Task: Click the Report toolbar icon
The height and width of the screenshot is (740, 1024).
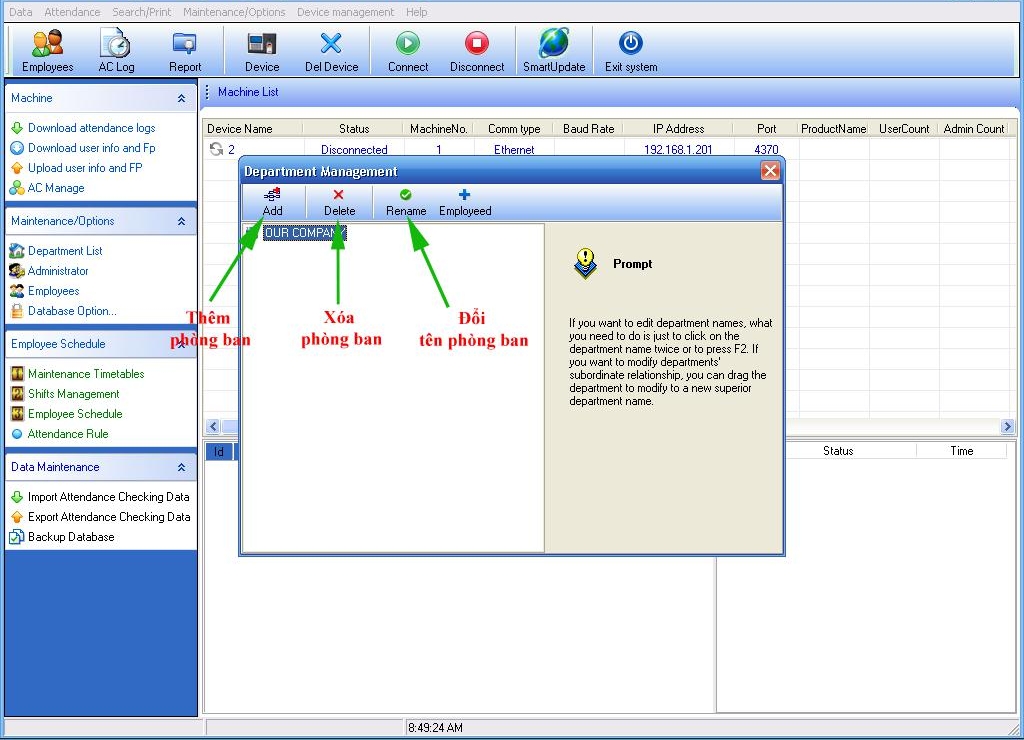Action: [x=185, y=51]
